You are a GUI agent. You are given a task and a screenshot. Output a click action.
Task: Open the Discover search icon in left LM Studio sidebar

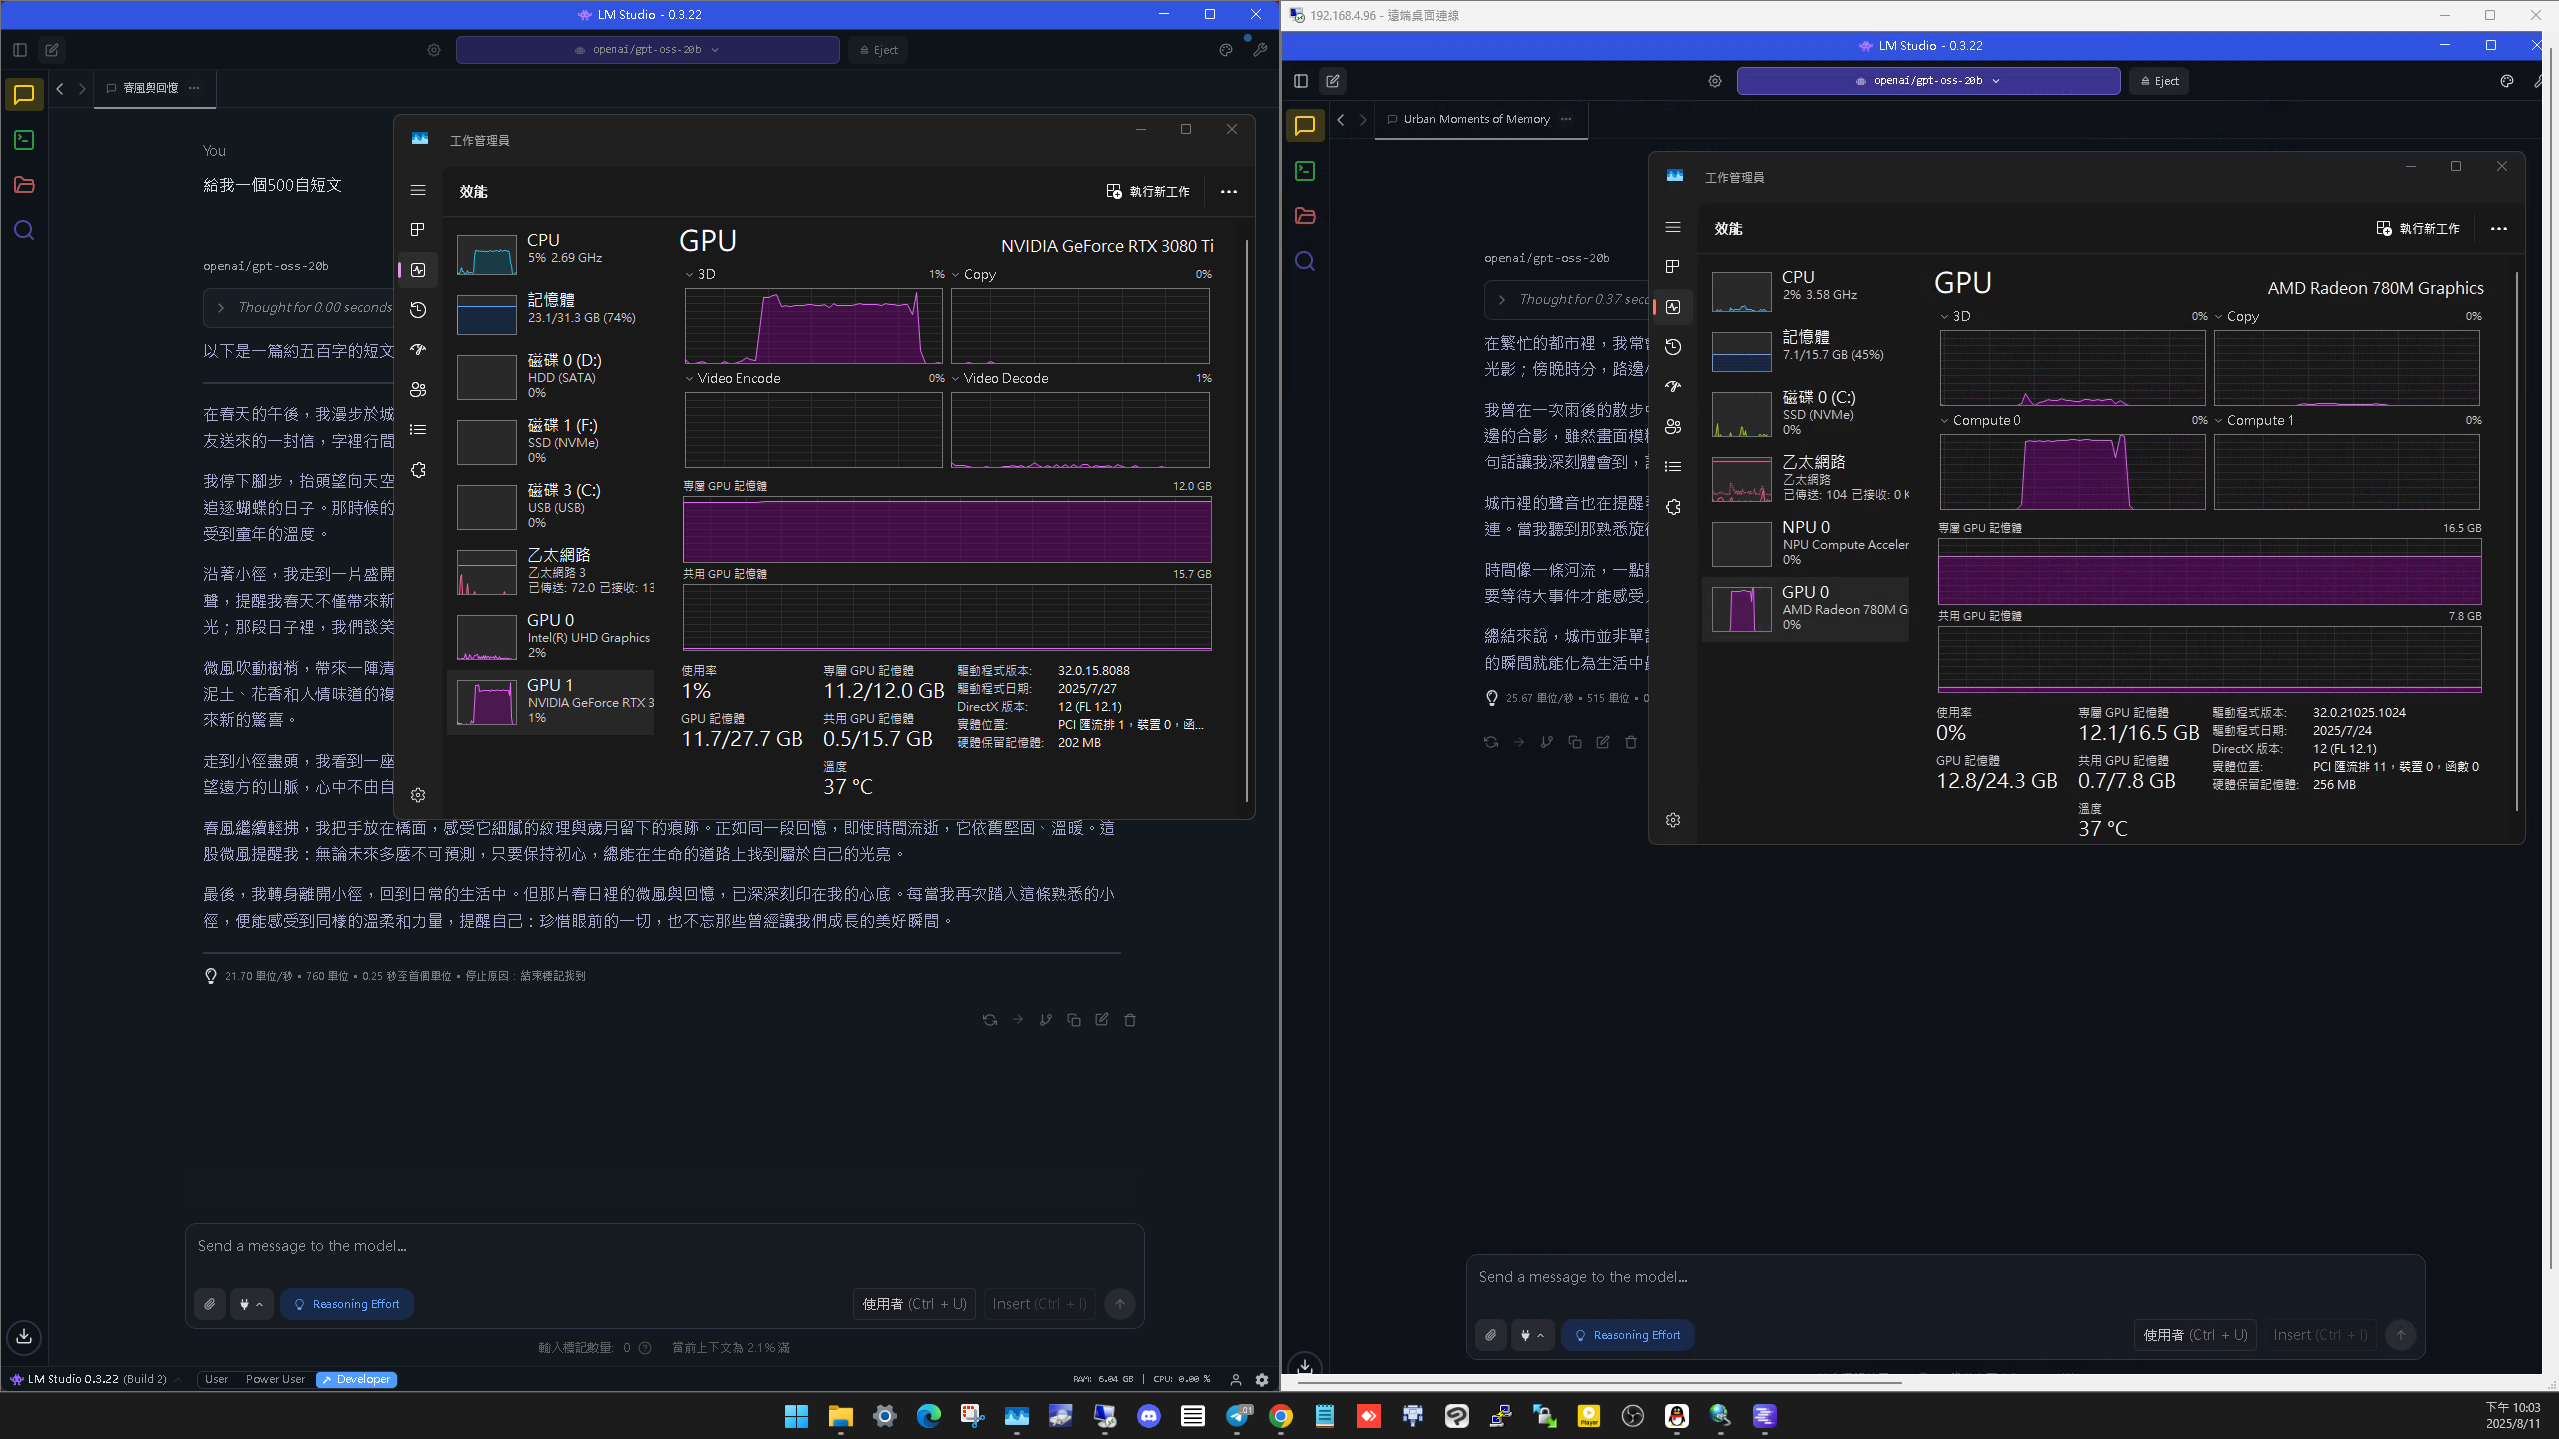pos(24,231)
